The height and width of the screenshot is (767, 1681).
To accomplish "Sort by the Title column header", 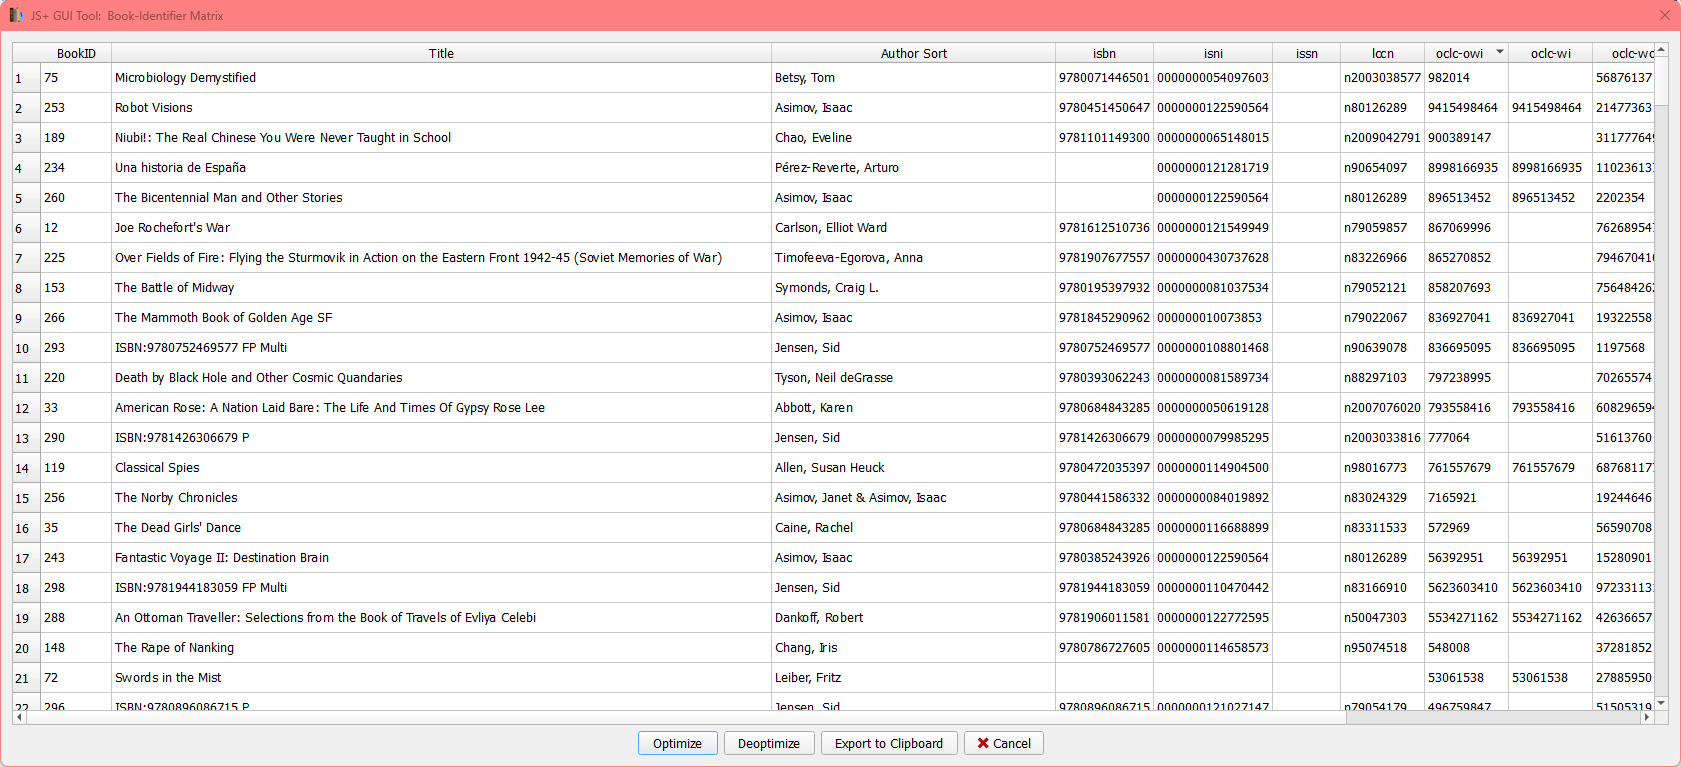I will 441,53.
